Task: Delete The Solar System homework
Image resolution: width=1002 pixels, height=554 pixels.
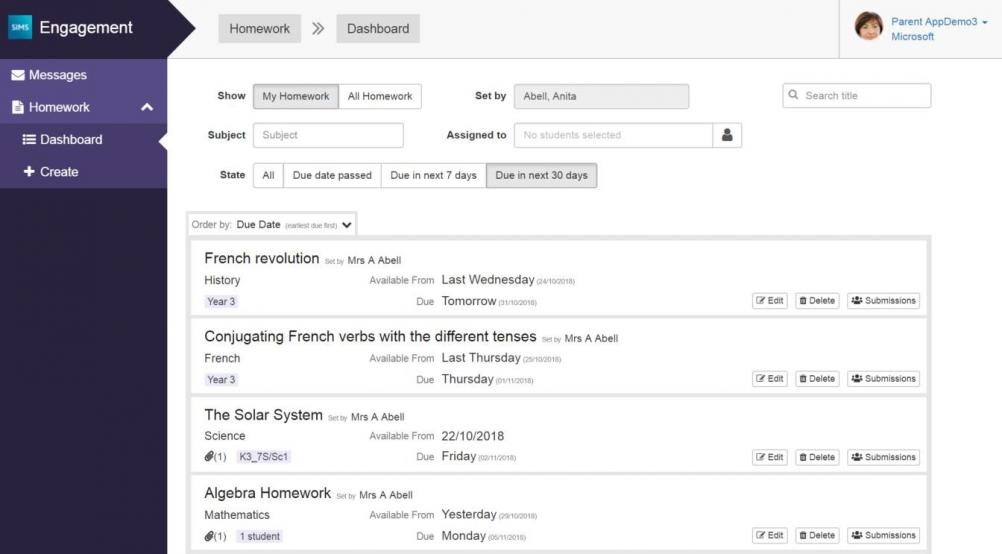Action: tap(817, 458)
